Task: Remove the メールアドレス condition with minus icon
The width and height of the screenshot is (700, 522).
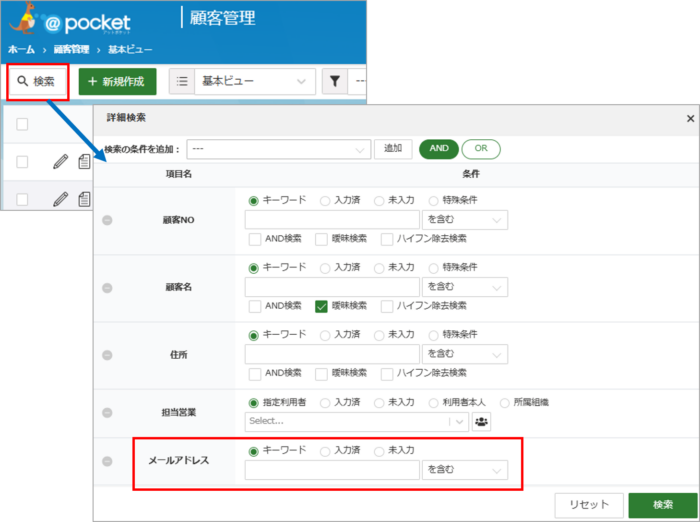Action: (107, 461)
